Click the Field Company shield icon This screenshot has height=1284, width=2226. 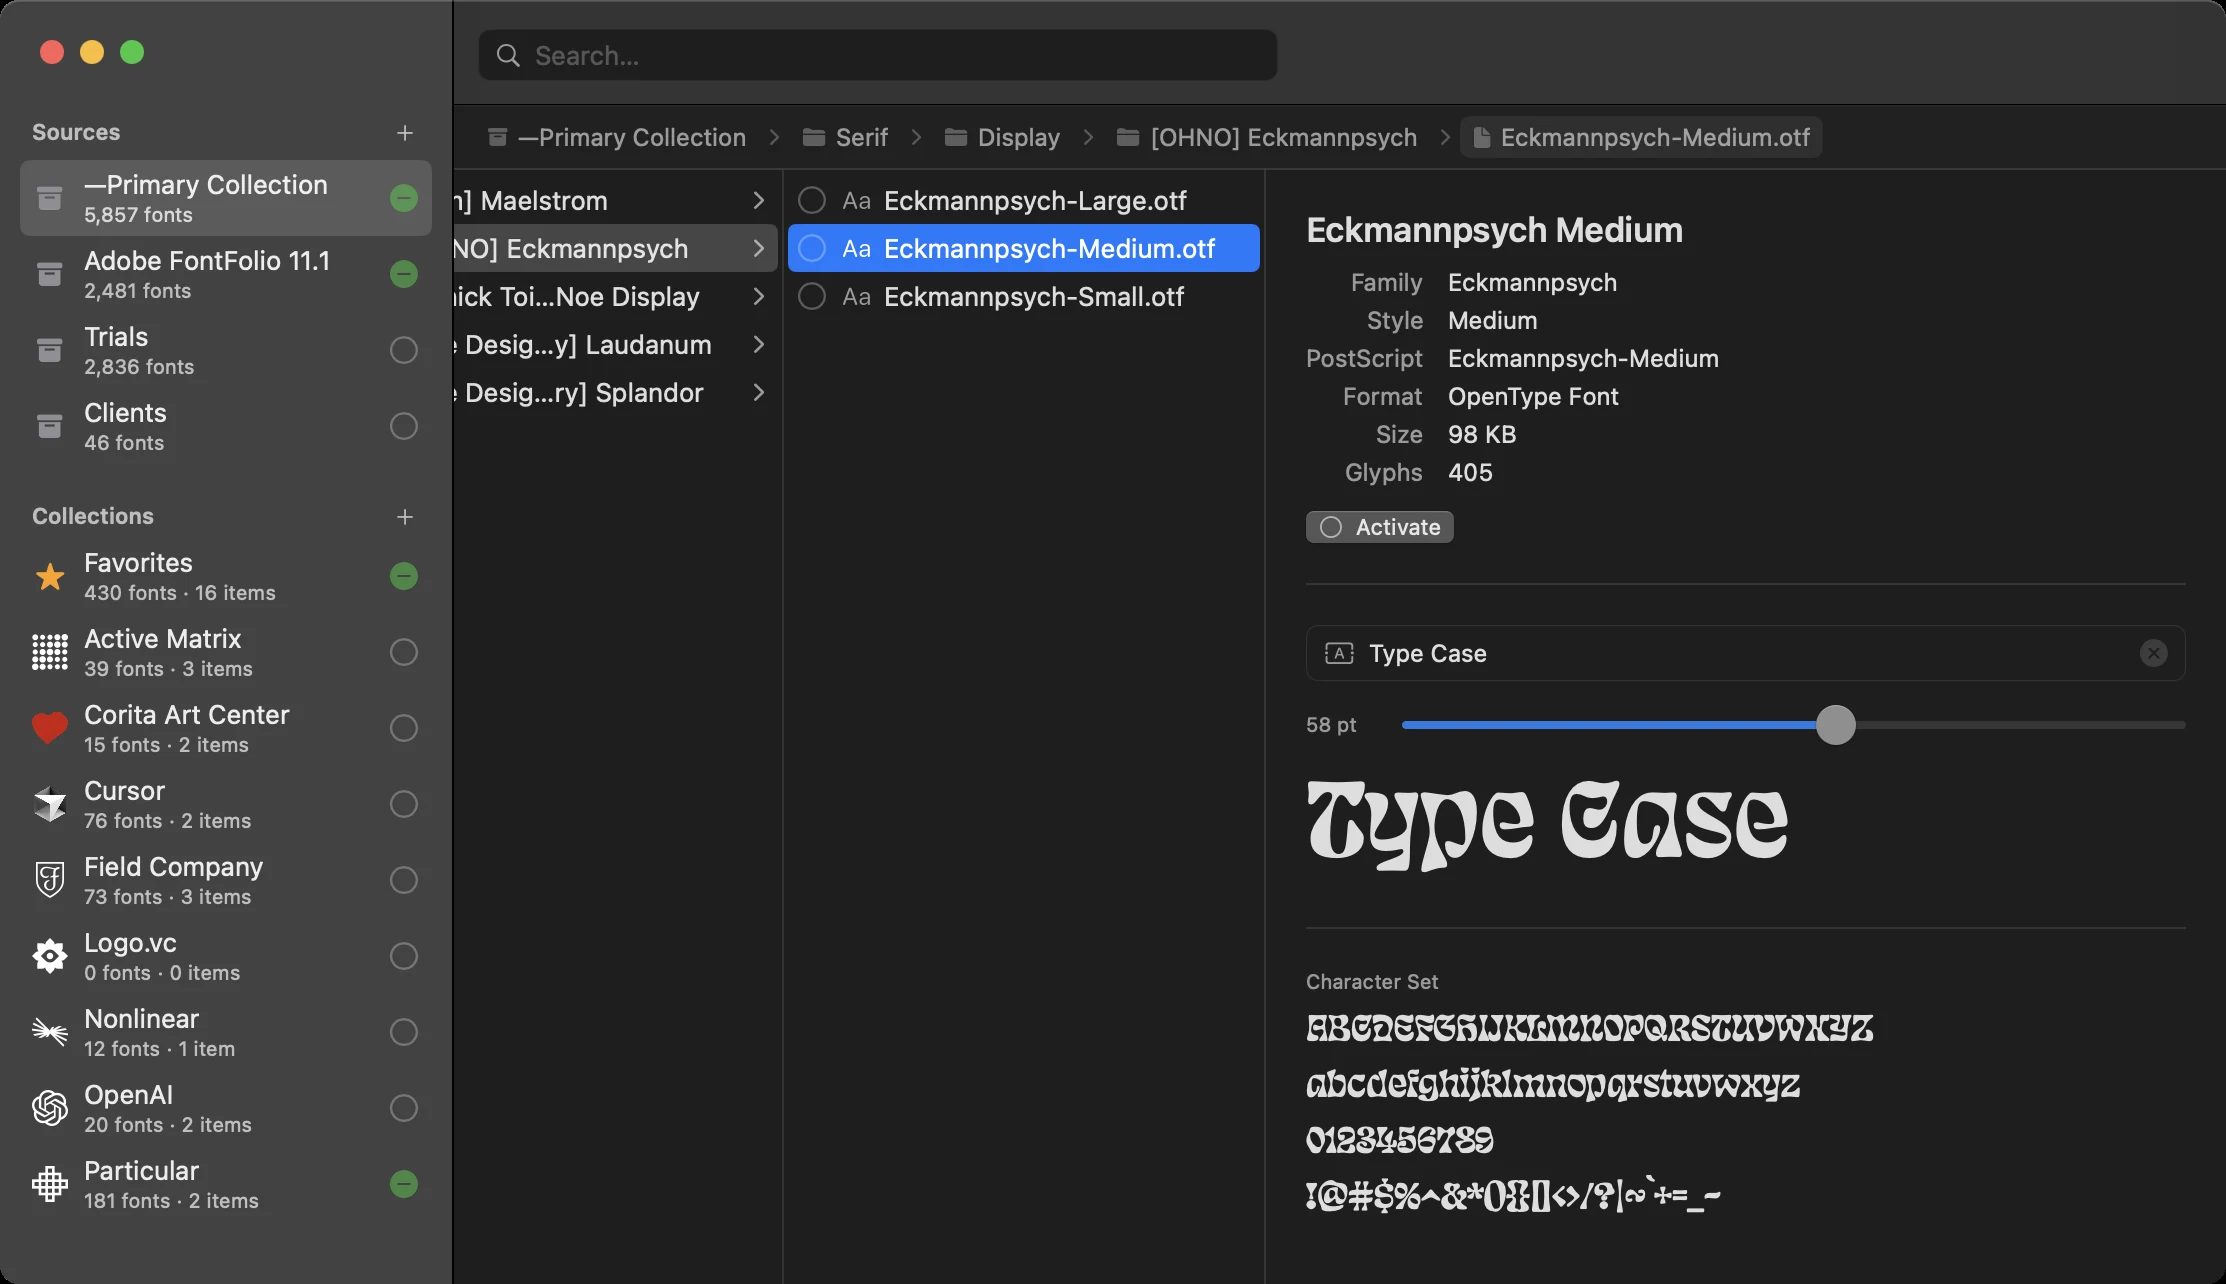(50, 880)
